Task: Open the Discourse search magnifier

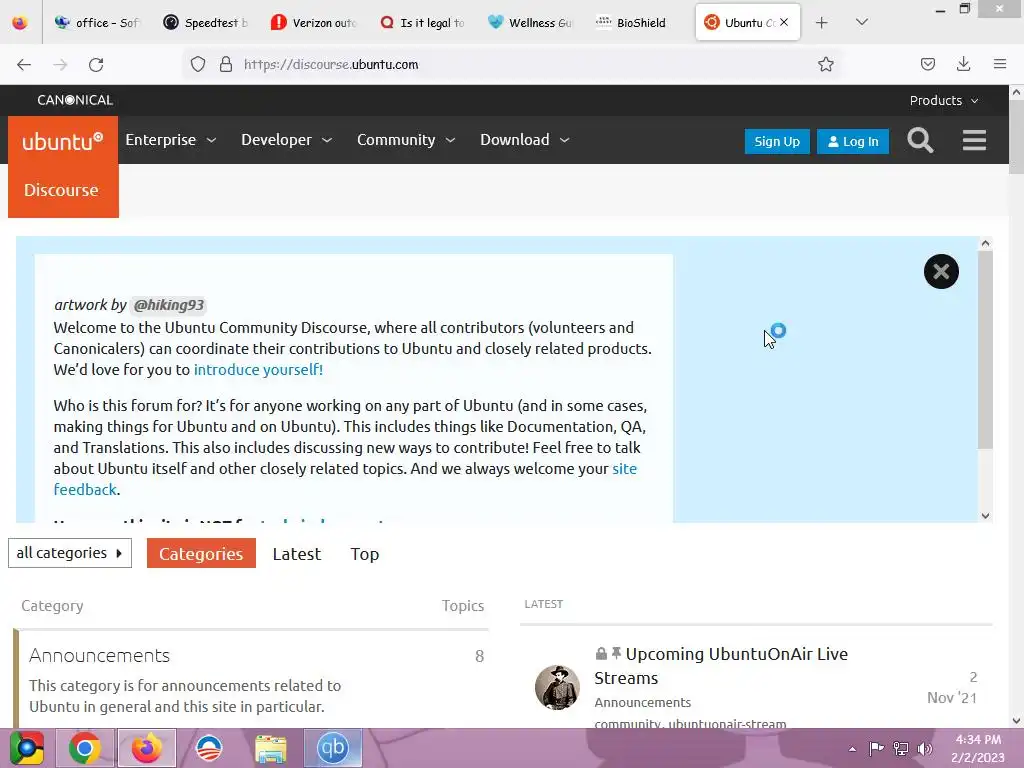Action: (920, 140)
